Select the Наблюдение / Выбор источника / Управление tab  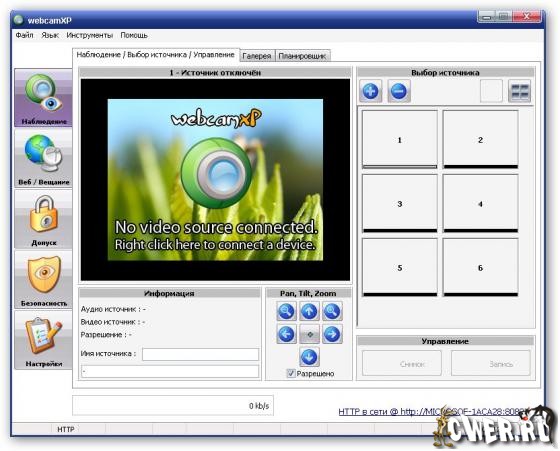coord(155,55)
